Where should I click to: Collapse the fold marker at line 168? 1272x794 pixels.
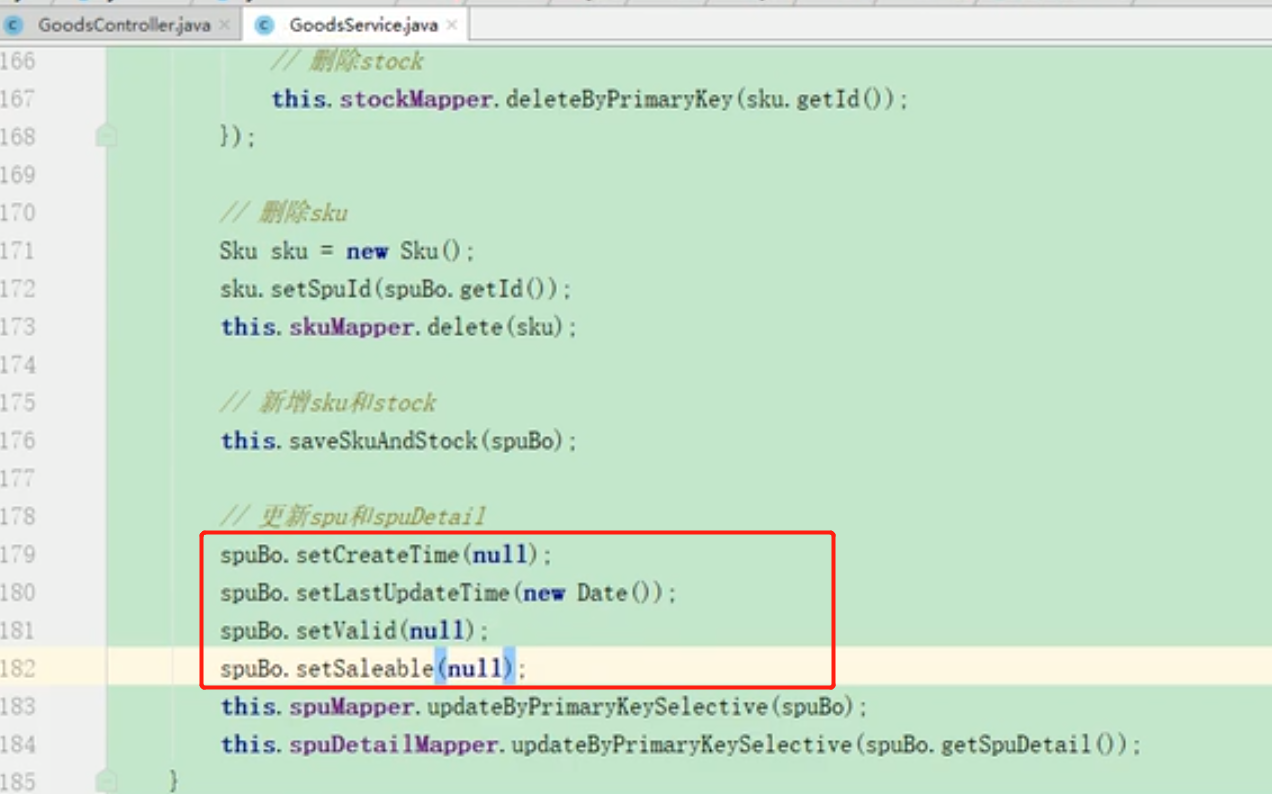tap(106, 137)
